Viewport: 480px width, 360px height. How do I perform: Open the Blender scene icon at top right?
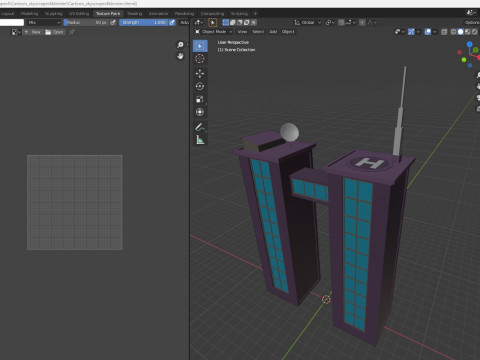click(x=471, y=13)
